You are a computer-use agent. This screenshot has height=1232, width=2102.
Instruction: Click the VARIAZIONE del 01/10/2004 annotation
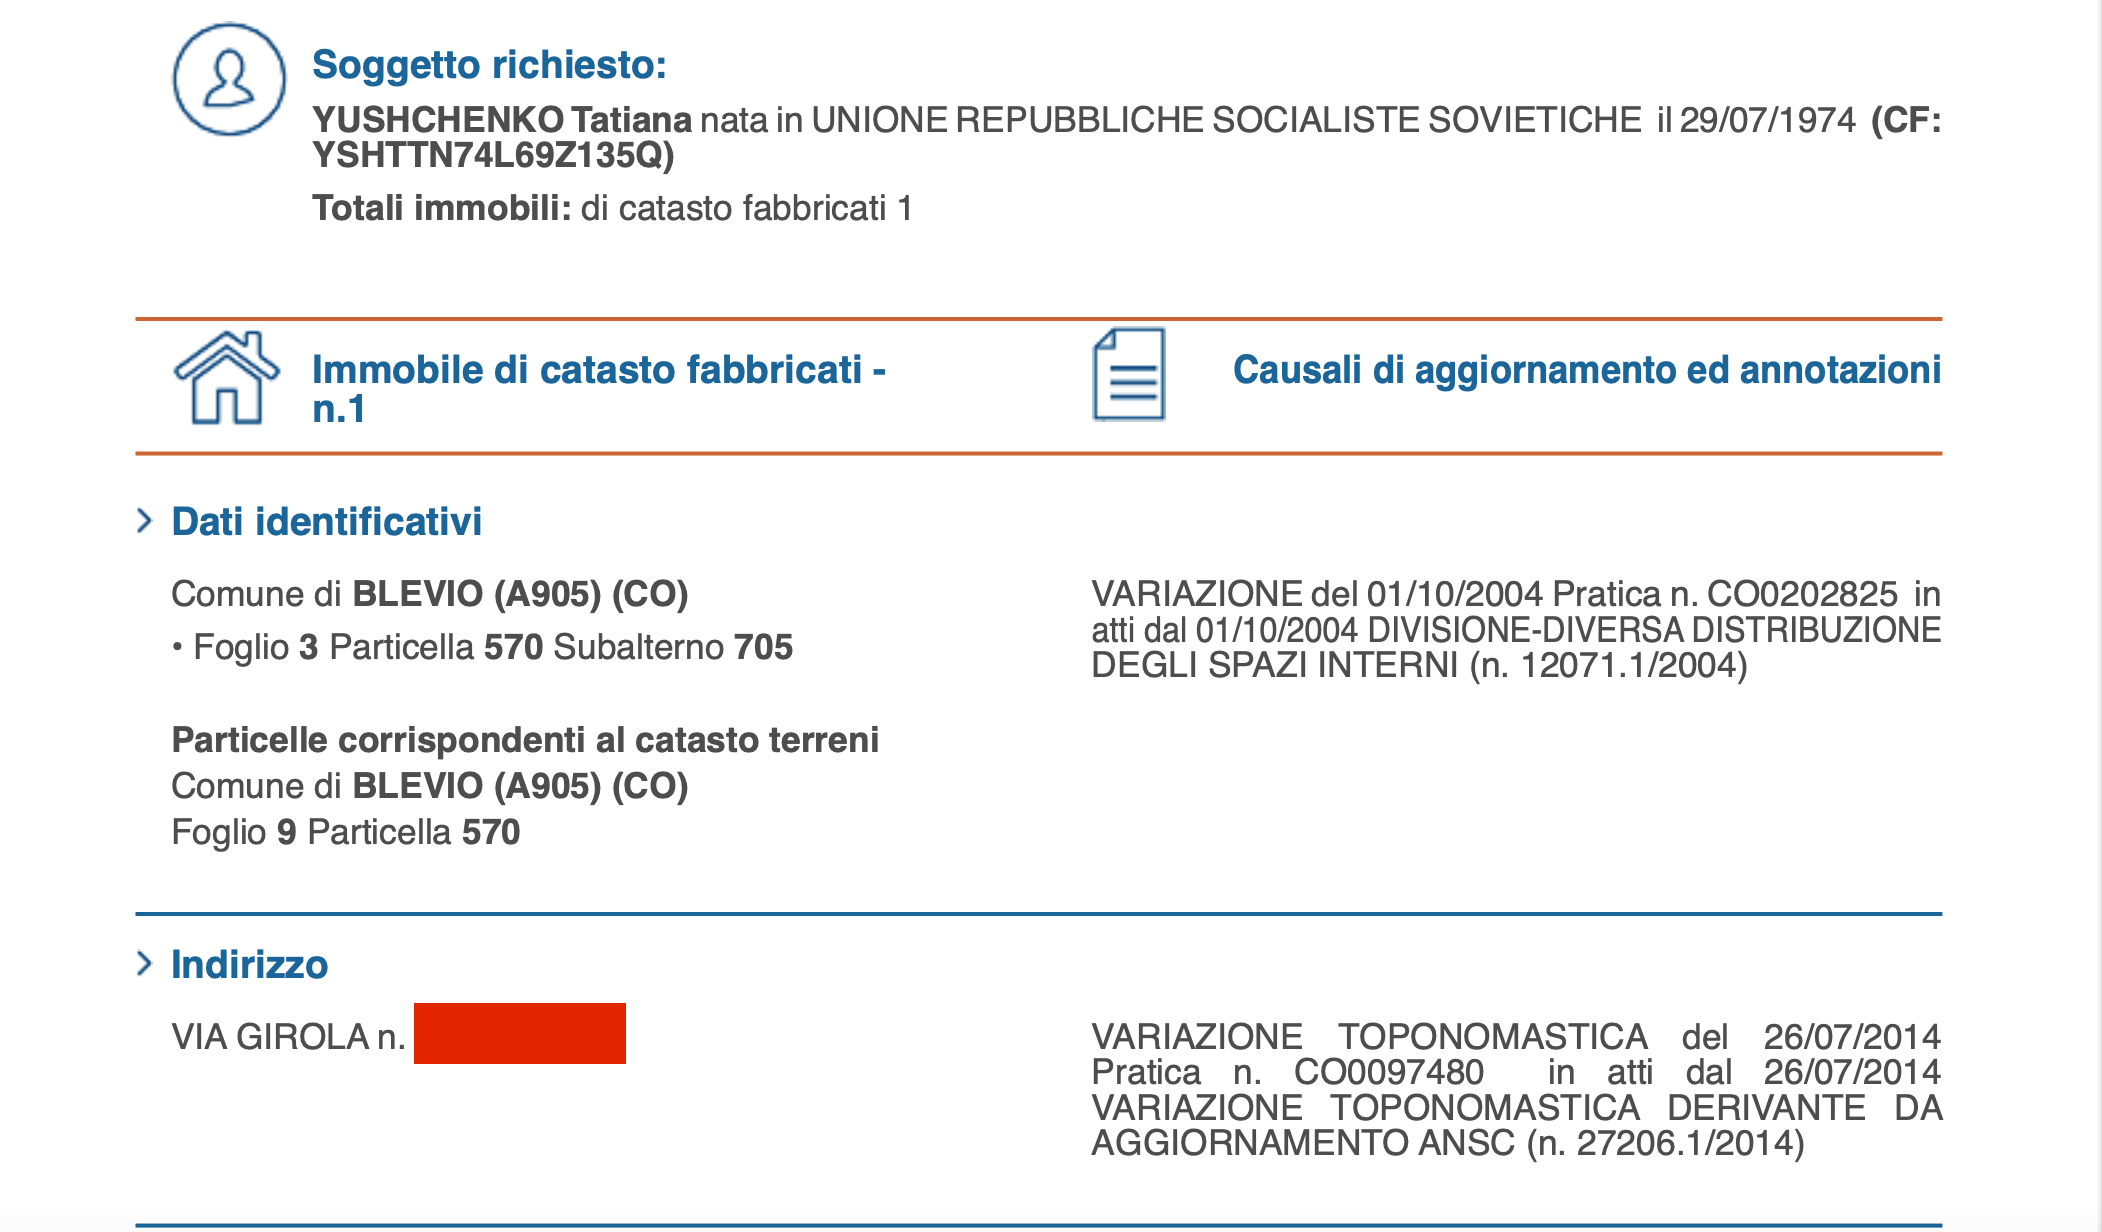pos(1515,630)
